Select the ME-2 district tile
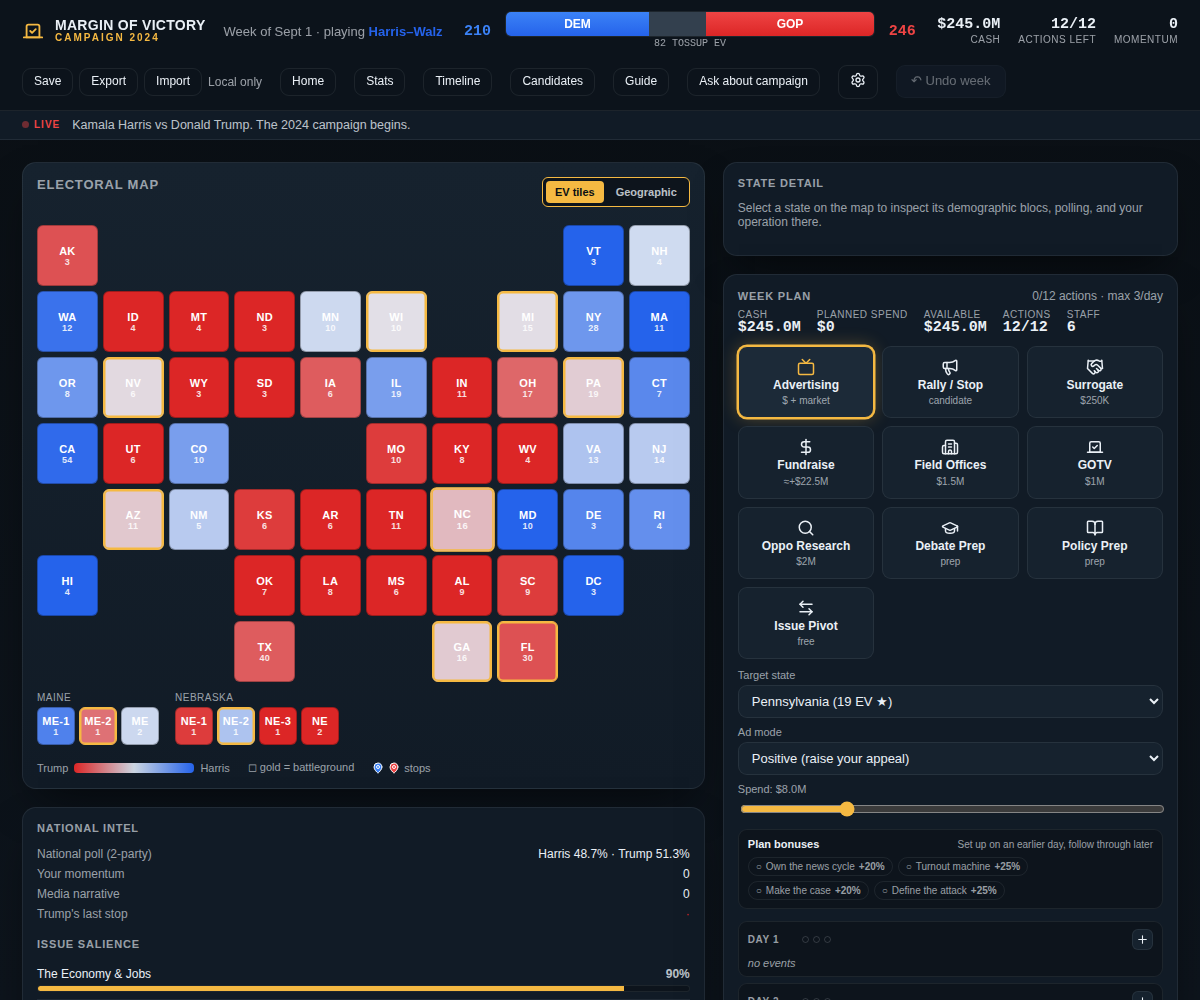1200x1000 pixels. 98,726
